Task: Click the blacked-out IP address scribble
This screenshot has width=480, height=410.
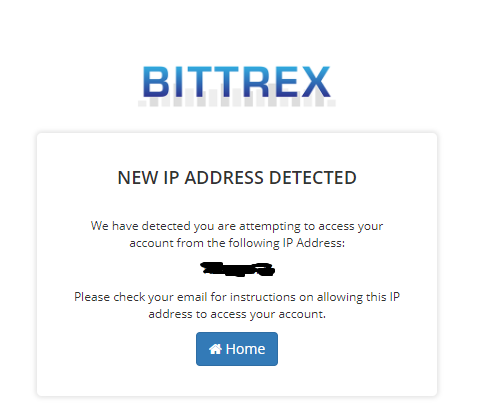Action: pyautogui.click(x=238, y=269)
